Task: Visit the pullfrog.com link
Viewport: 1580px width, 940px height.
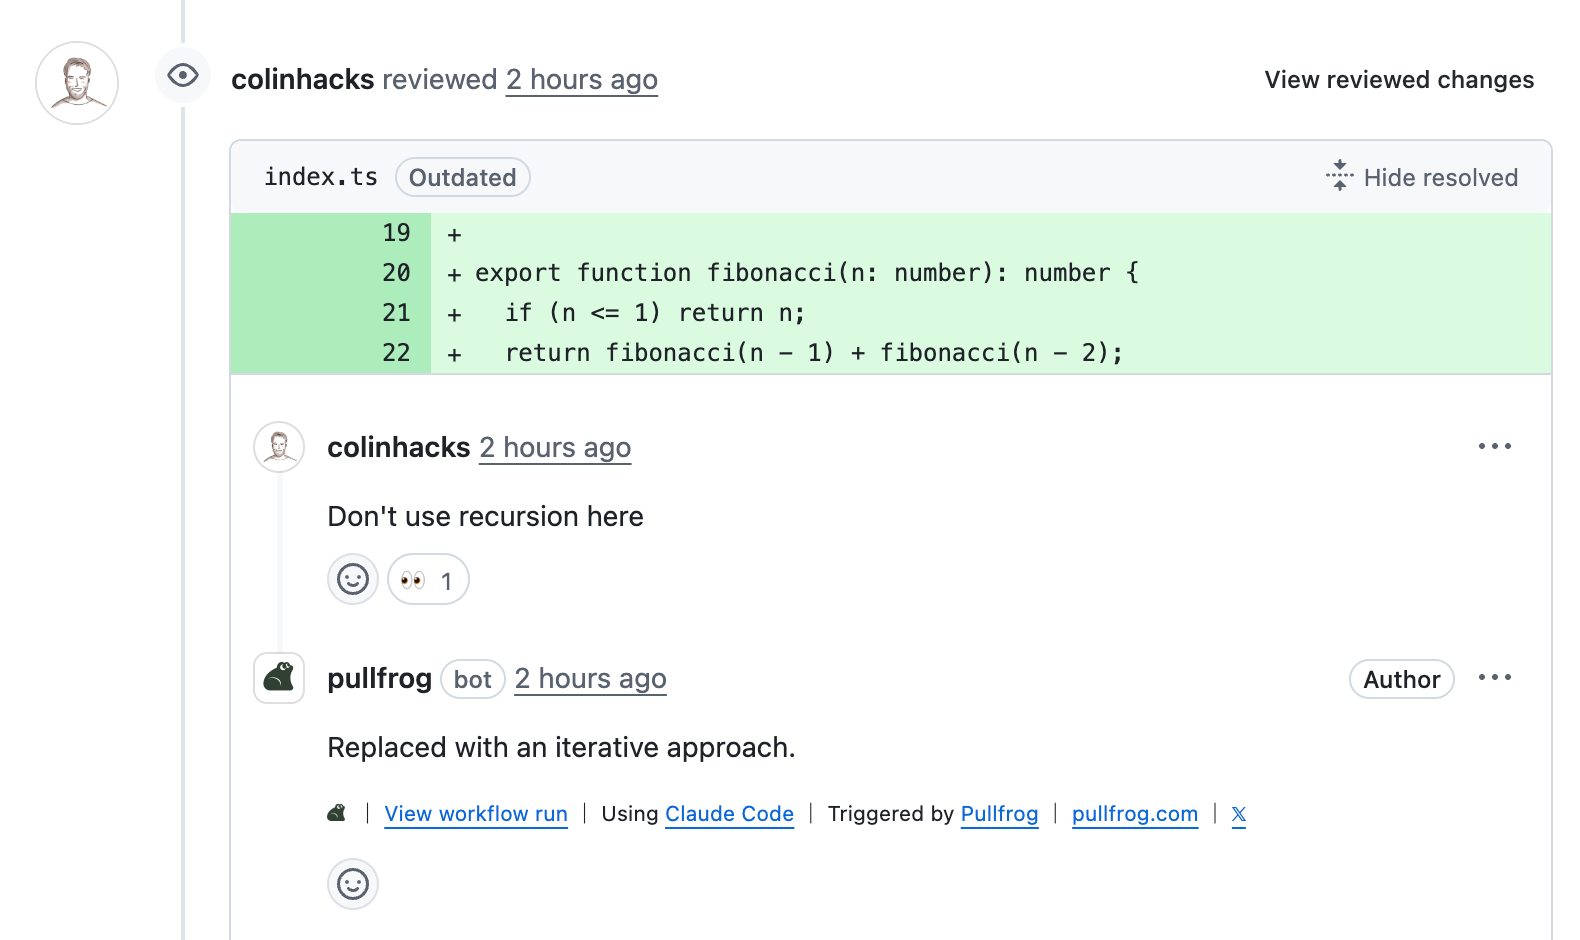Action: [x=1135, y=814]
